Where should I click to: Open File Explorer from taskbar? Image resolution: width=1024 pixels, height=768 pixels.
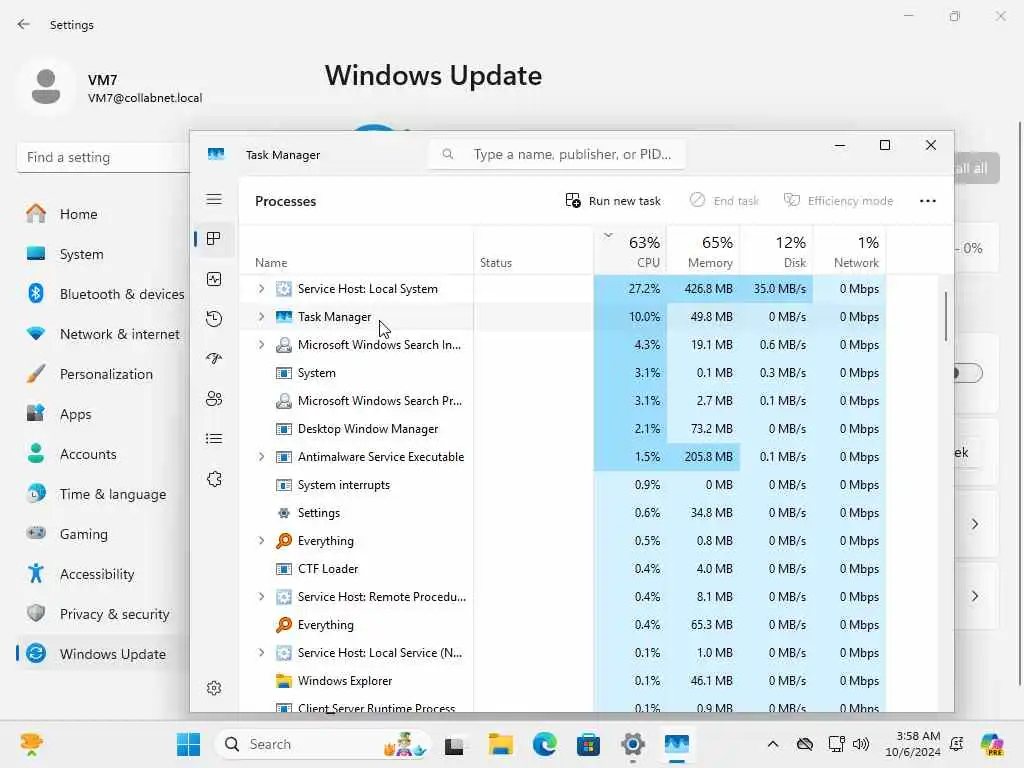click(x=501, y=744)
